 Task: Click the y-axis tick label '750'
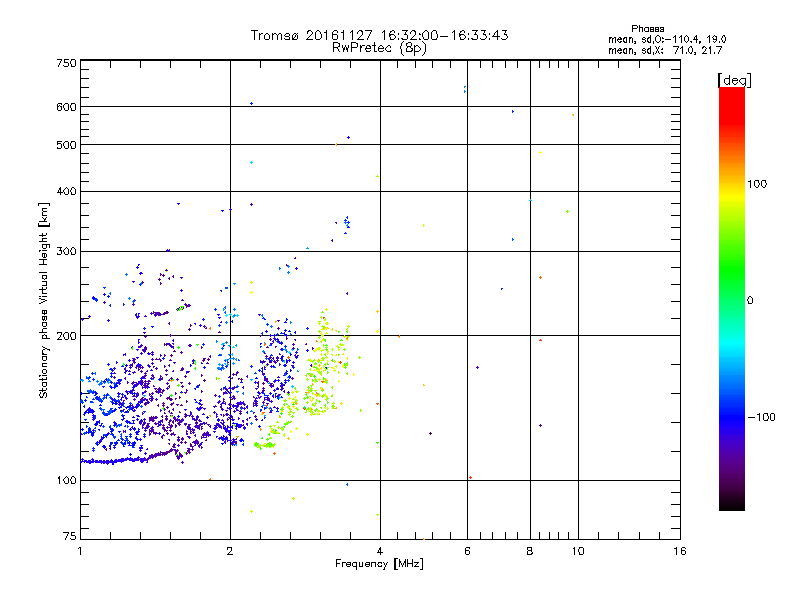point(66,63)
